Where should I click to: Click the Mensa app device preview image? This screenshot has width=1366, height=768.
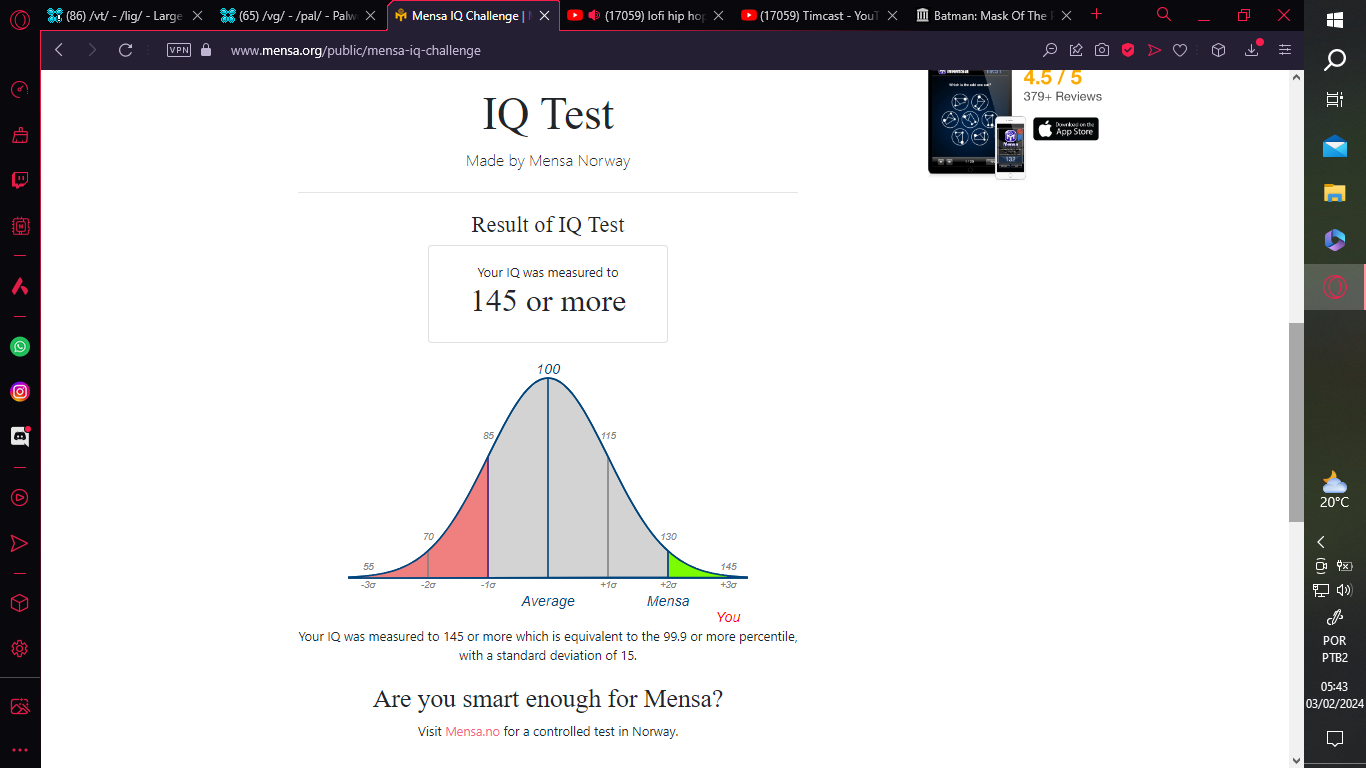click(976, 124)
